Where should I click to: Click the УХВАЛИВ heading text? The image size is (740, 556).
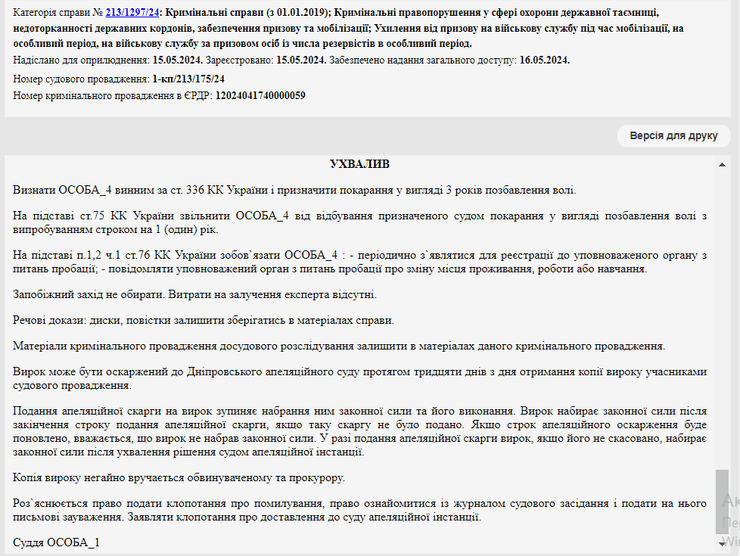[x=360, y=164]
